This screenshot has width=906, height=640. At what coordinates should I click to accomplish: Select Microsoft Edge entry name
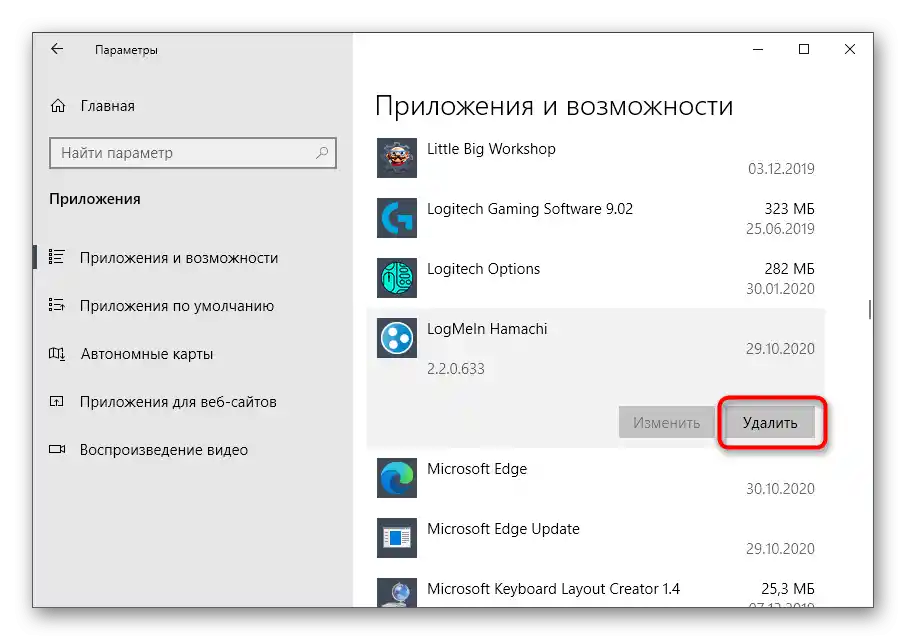[x=477, y=468]
